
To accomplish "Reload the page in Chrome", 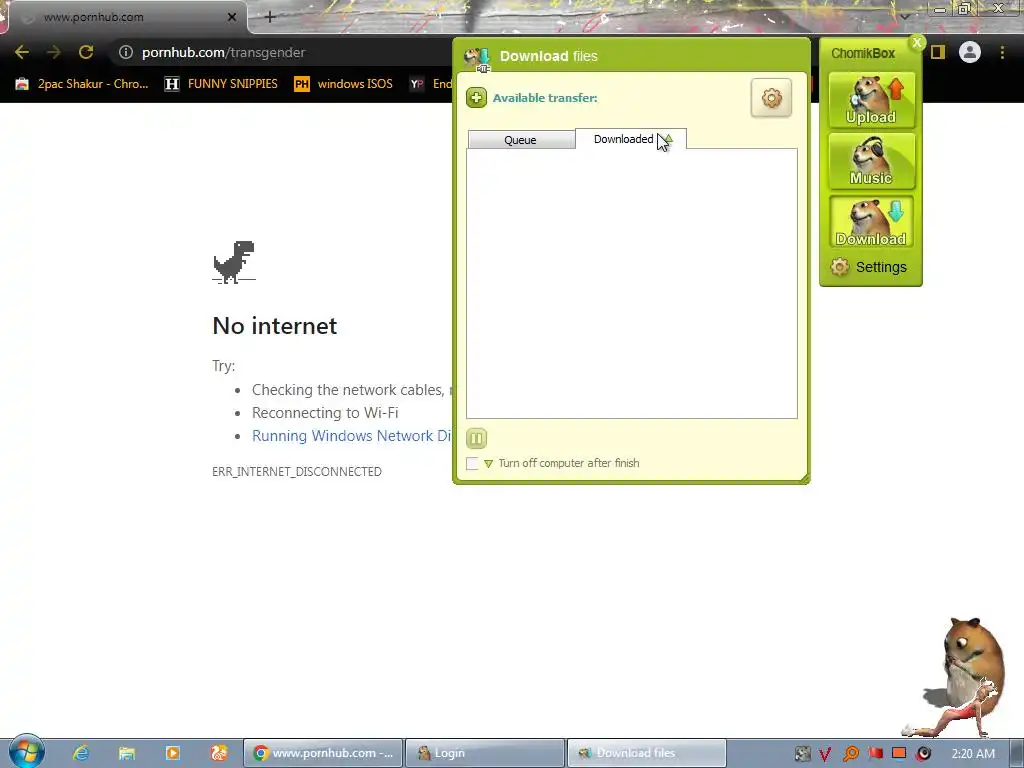I will pyautogui.click(x=86, y=52).
